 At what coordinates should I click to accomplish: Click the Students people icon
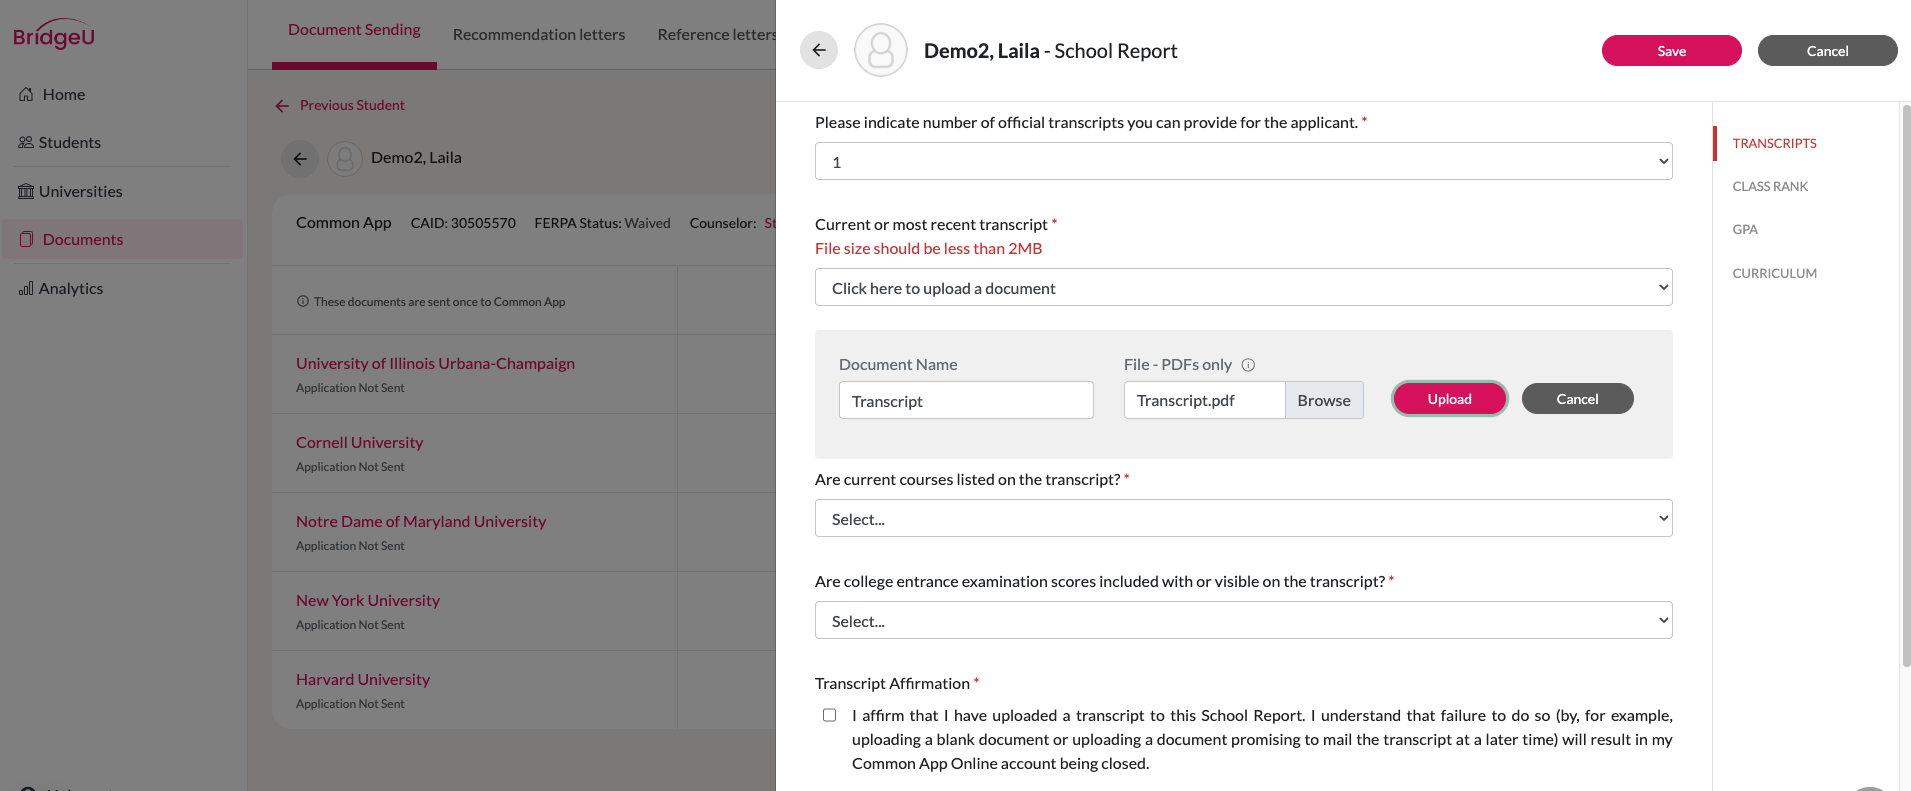[26, 142]
